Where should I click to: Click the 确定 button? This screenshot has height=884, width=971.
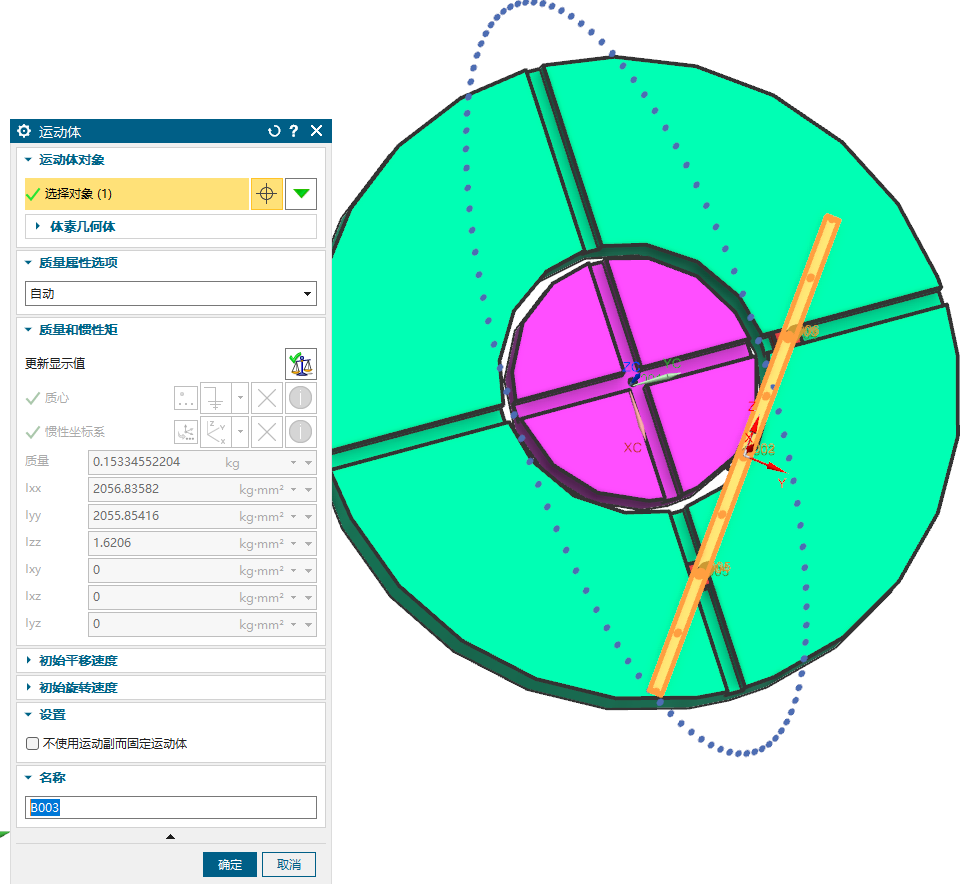pyautogui.click(x=230, y=864)
